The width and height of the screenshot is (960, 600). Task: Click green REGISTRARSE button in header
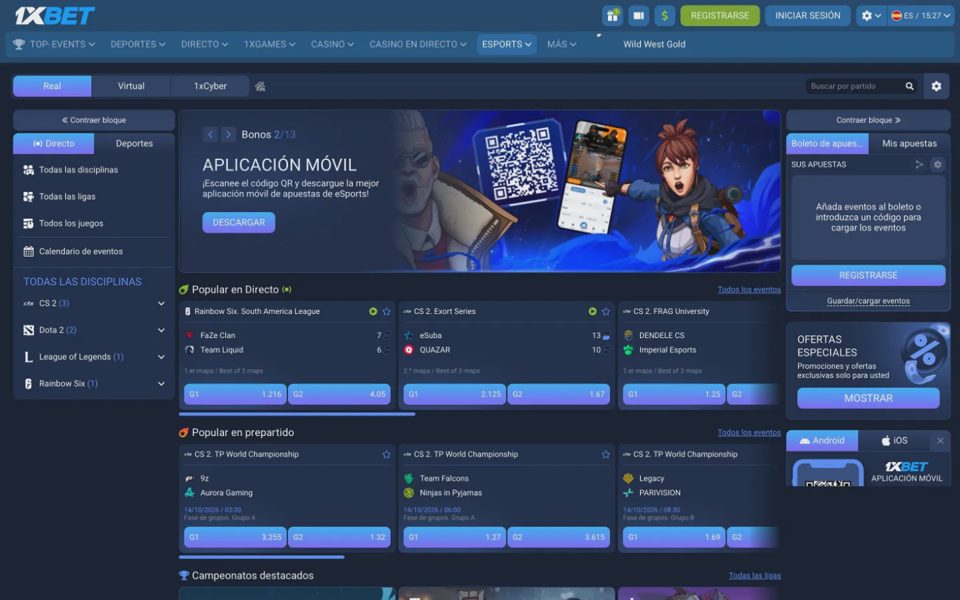(x=720, y=15)
